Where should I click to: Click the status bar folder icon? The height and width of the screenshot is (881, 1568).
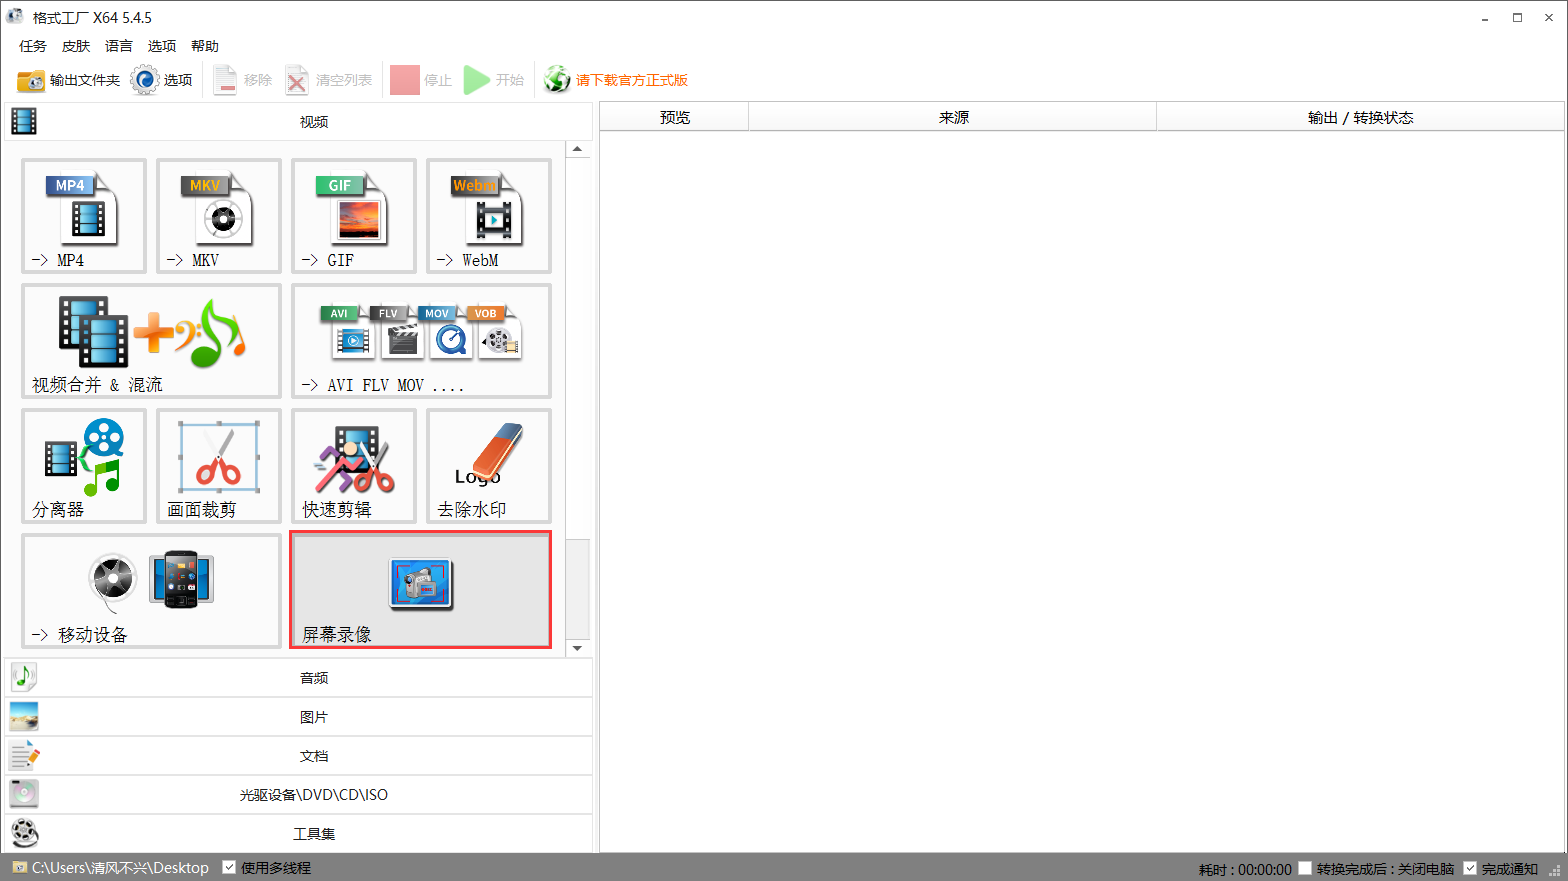(20, 868)
